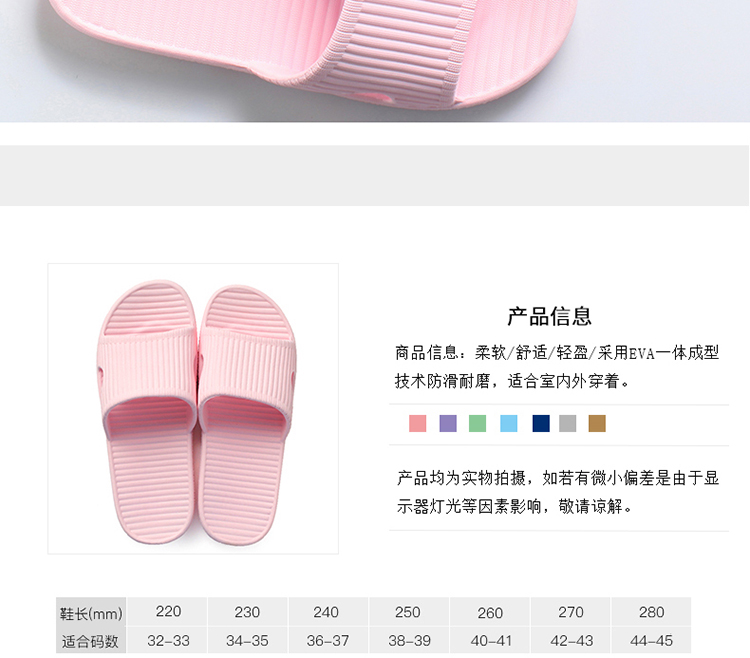Select the light blue color swatch

(x=508, y=423)
